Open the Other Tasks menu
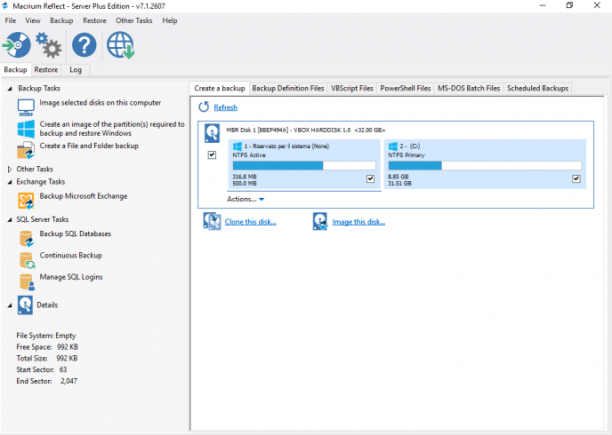The image size is (612, 435). tap(134, 21)
